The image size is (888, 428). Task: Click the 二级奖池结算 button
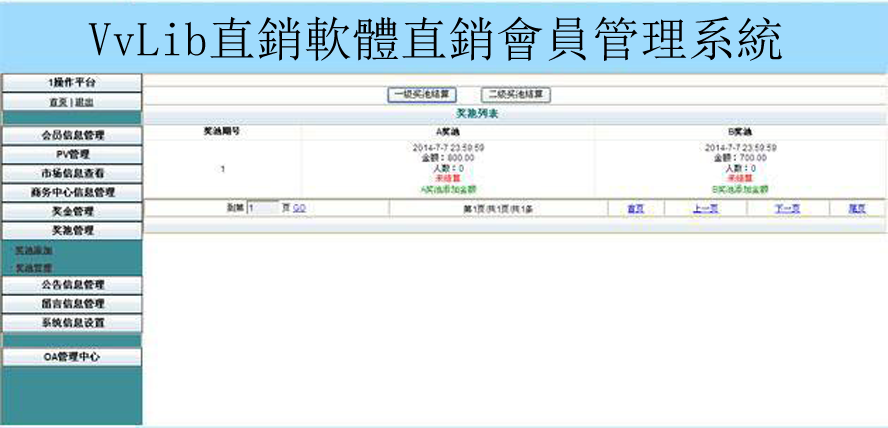pyautogui.click(x=515, y=95)
